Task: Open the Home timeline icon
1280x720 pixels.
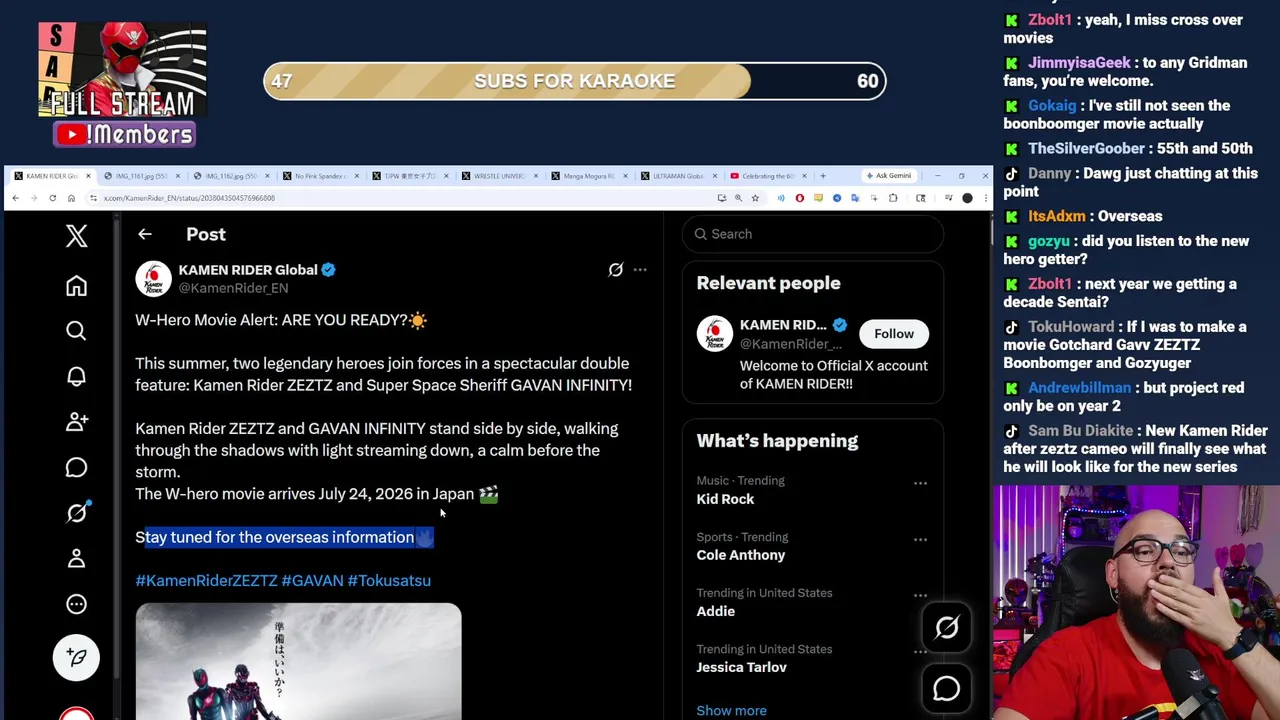Action: pyautogui.click(x=76, y=286)
